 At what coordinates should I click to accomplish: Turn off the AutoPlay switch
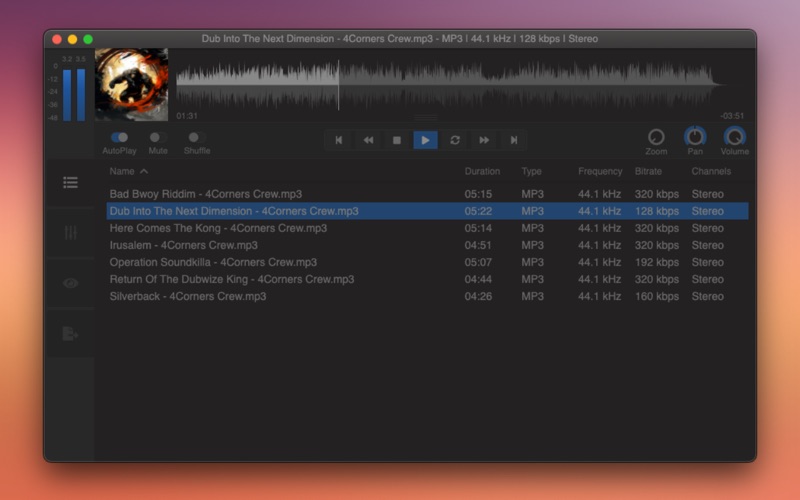pos(119,137)
